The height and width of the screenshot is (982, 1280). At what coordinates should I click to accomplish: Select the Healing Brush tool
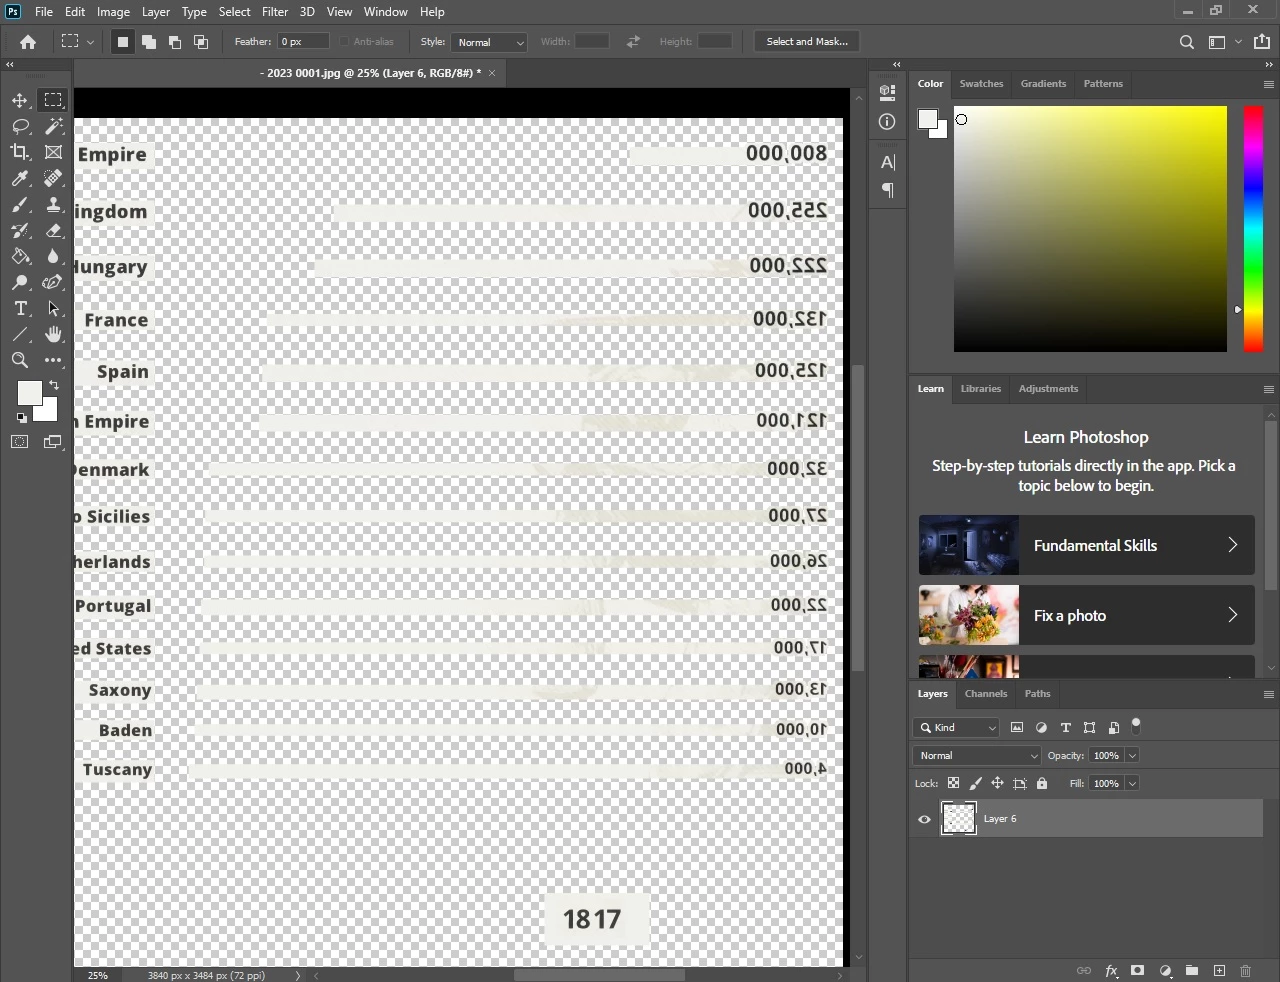[53, 178]
